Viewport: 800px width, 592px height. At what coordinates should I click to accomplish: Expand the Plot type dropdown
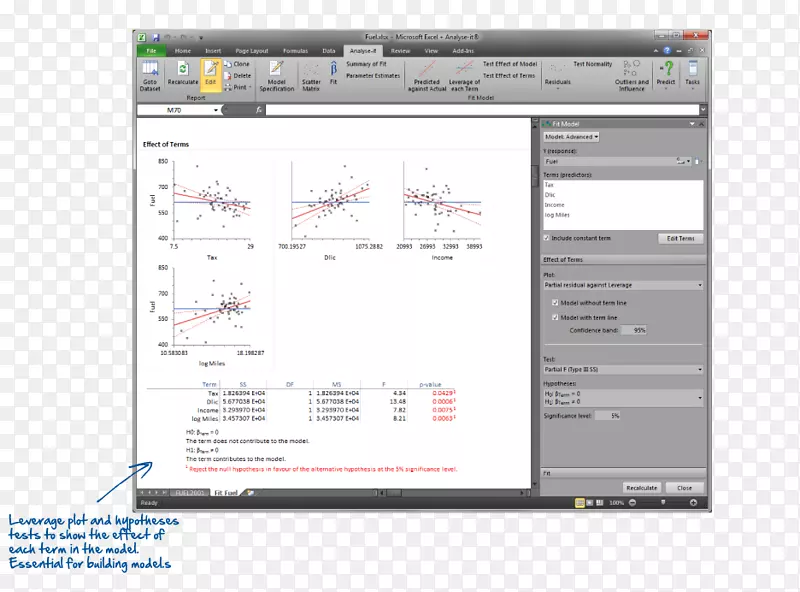click(624, 285)
